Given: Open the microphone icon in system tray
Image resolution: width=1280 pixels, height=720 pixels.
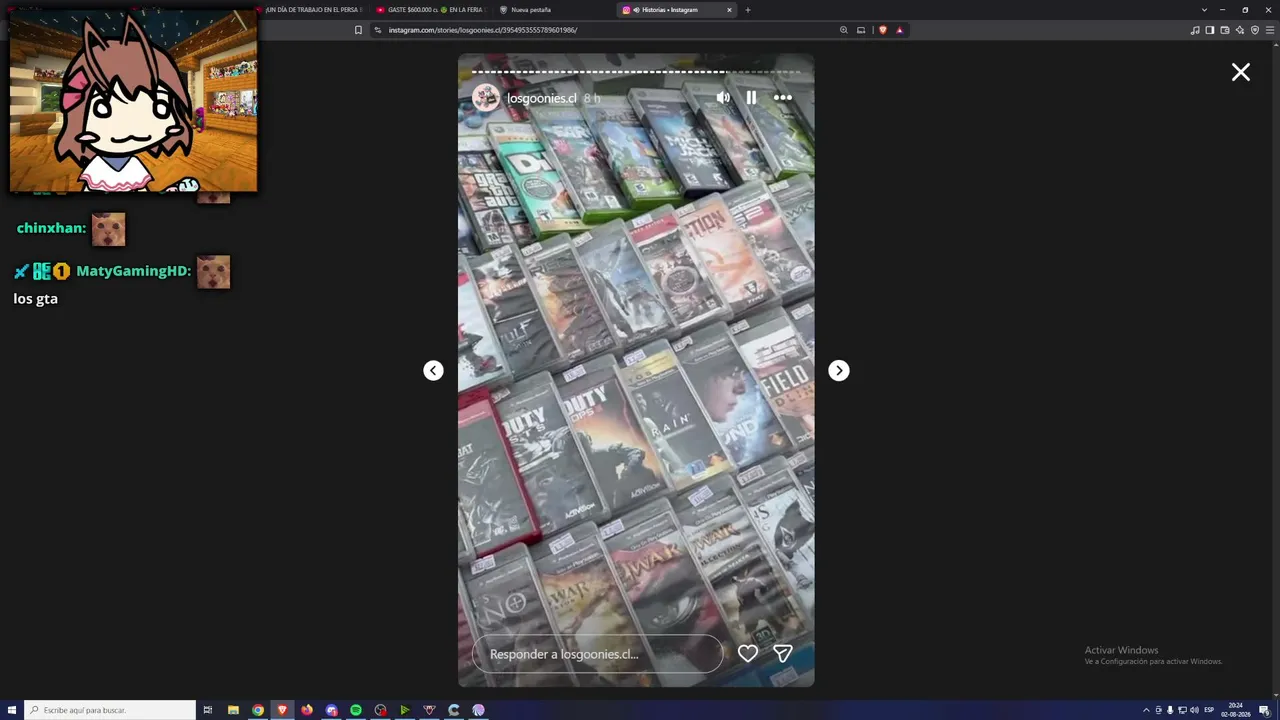Looking at the screenshot, I should (1170, 710).
